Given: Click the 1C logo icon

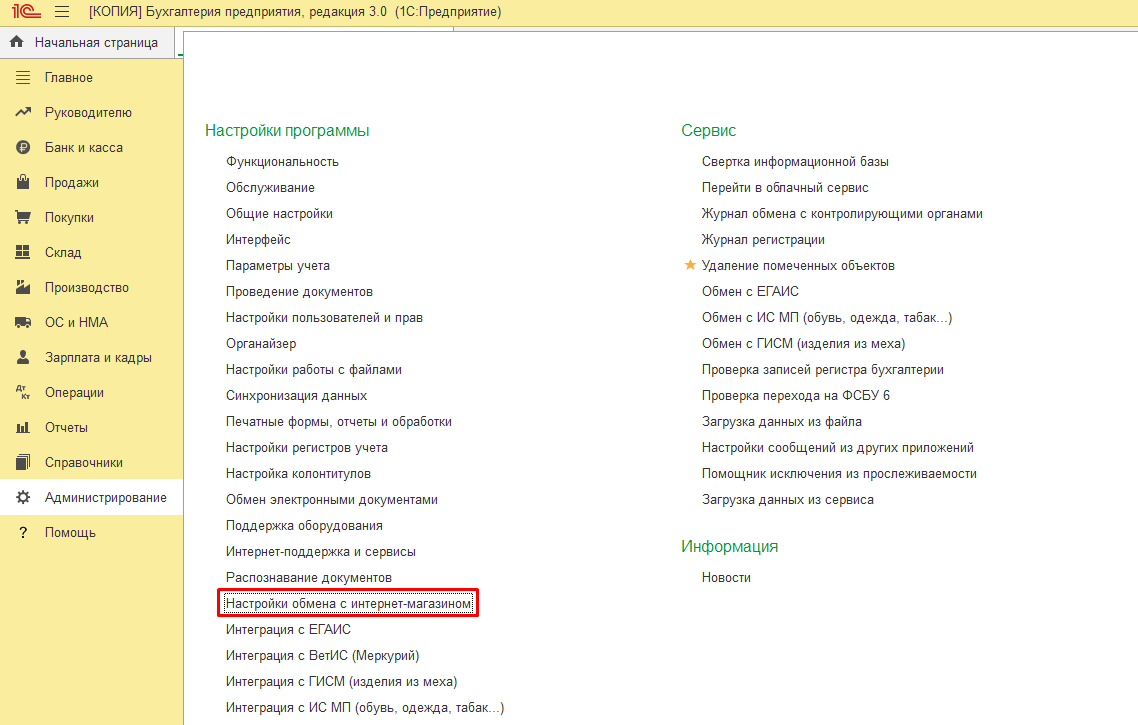Looking at the screenshot, I should click(26, 12).
